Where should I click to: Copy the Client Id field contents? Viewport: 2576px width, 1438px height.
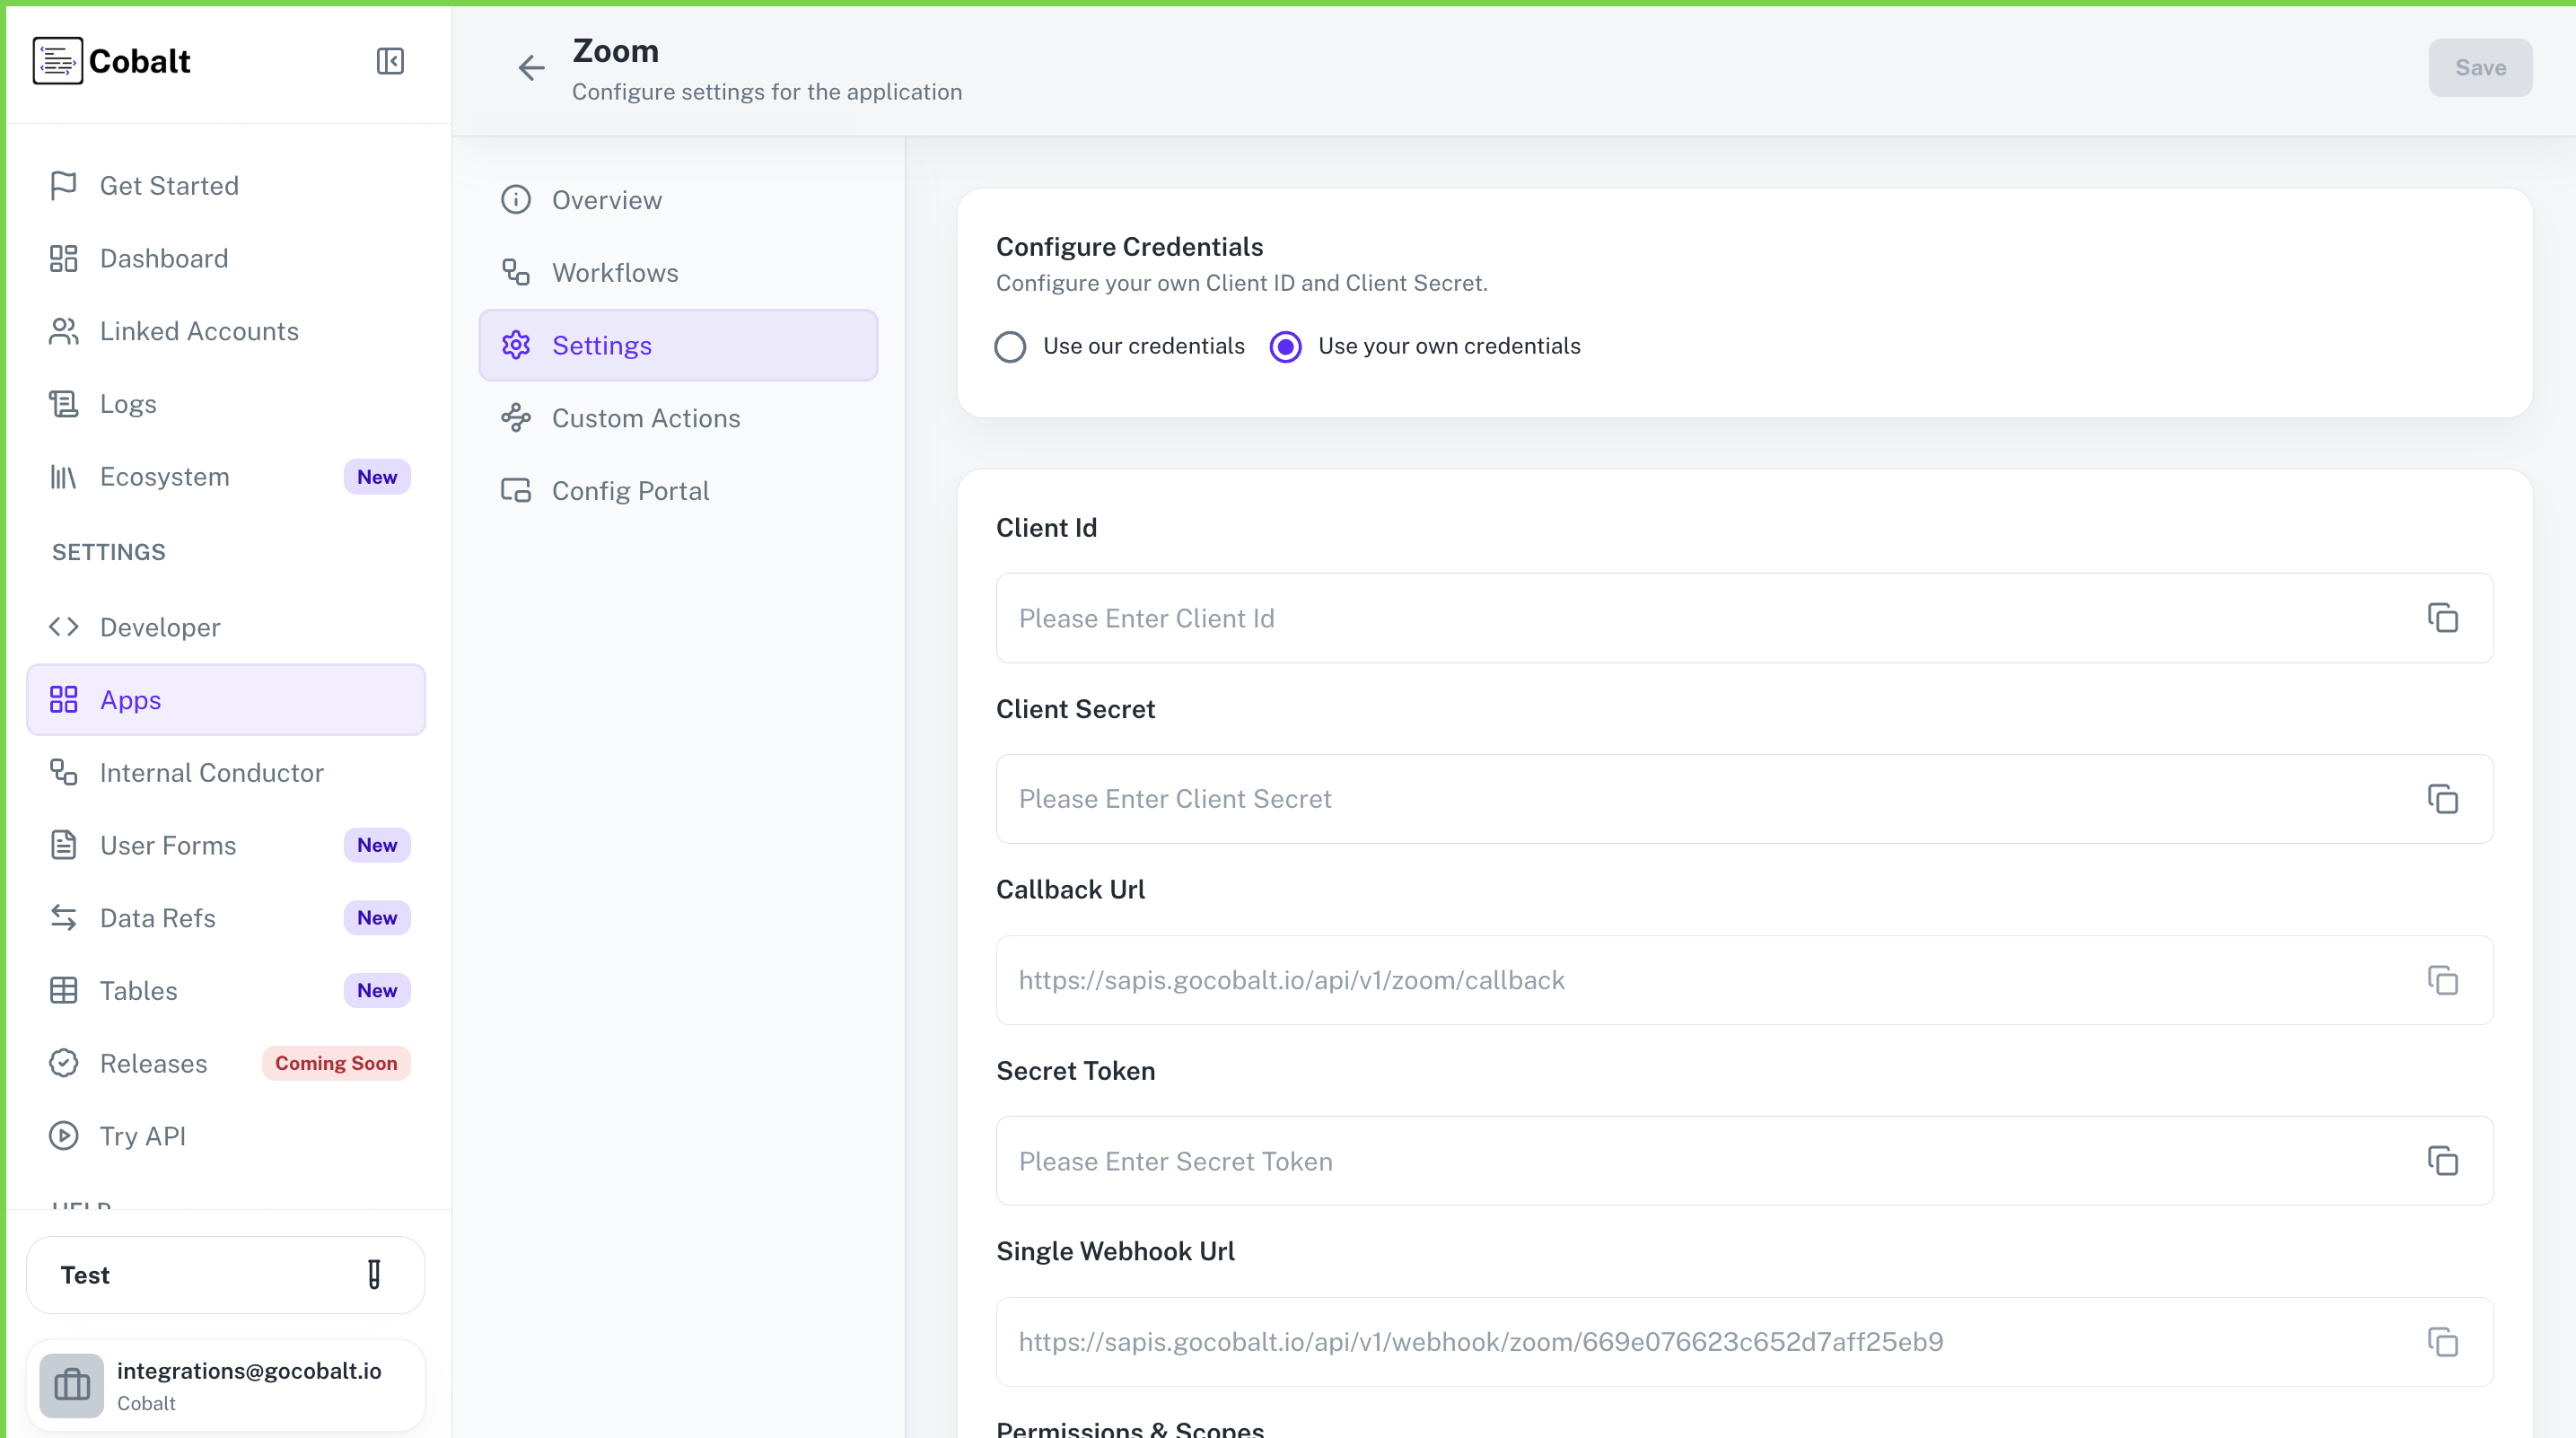click(x=2443, y=618)
